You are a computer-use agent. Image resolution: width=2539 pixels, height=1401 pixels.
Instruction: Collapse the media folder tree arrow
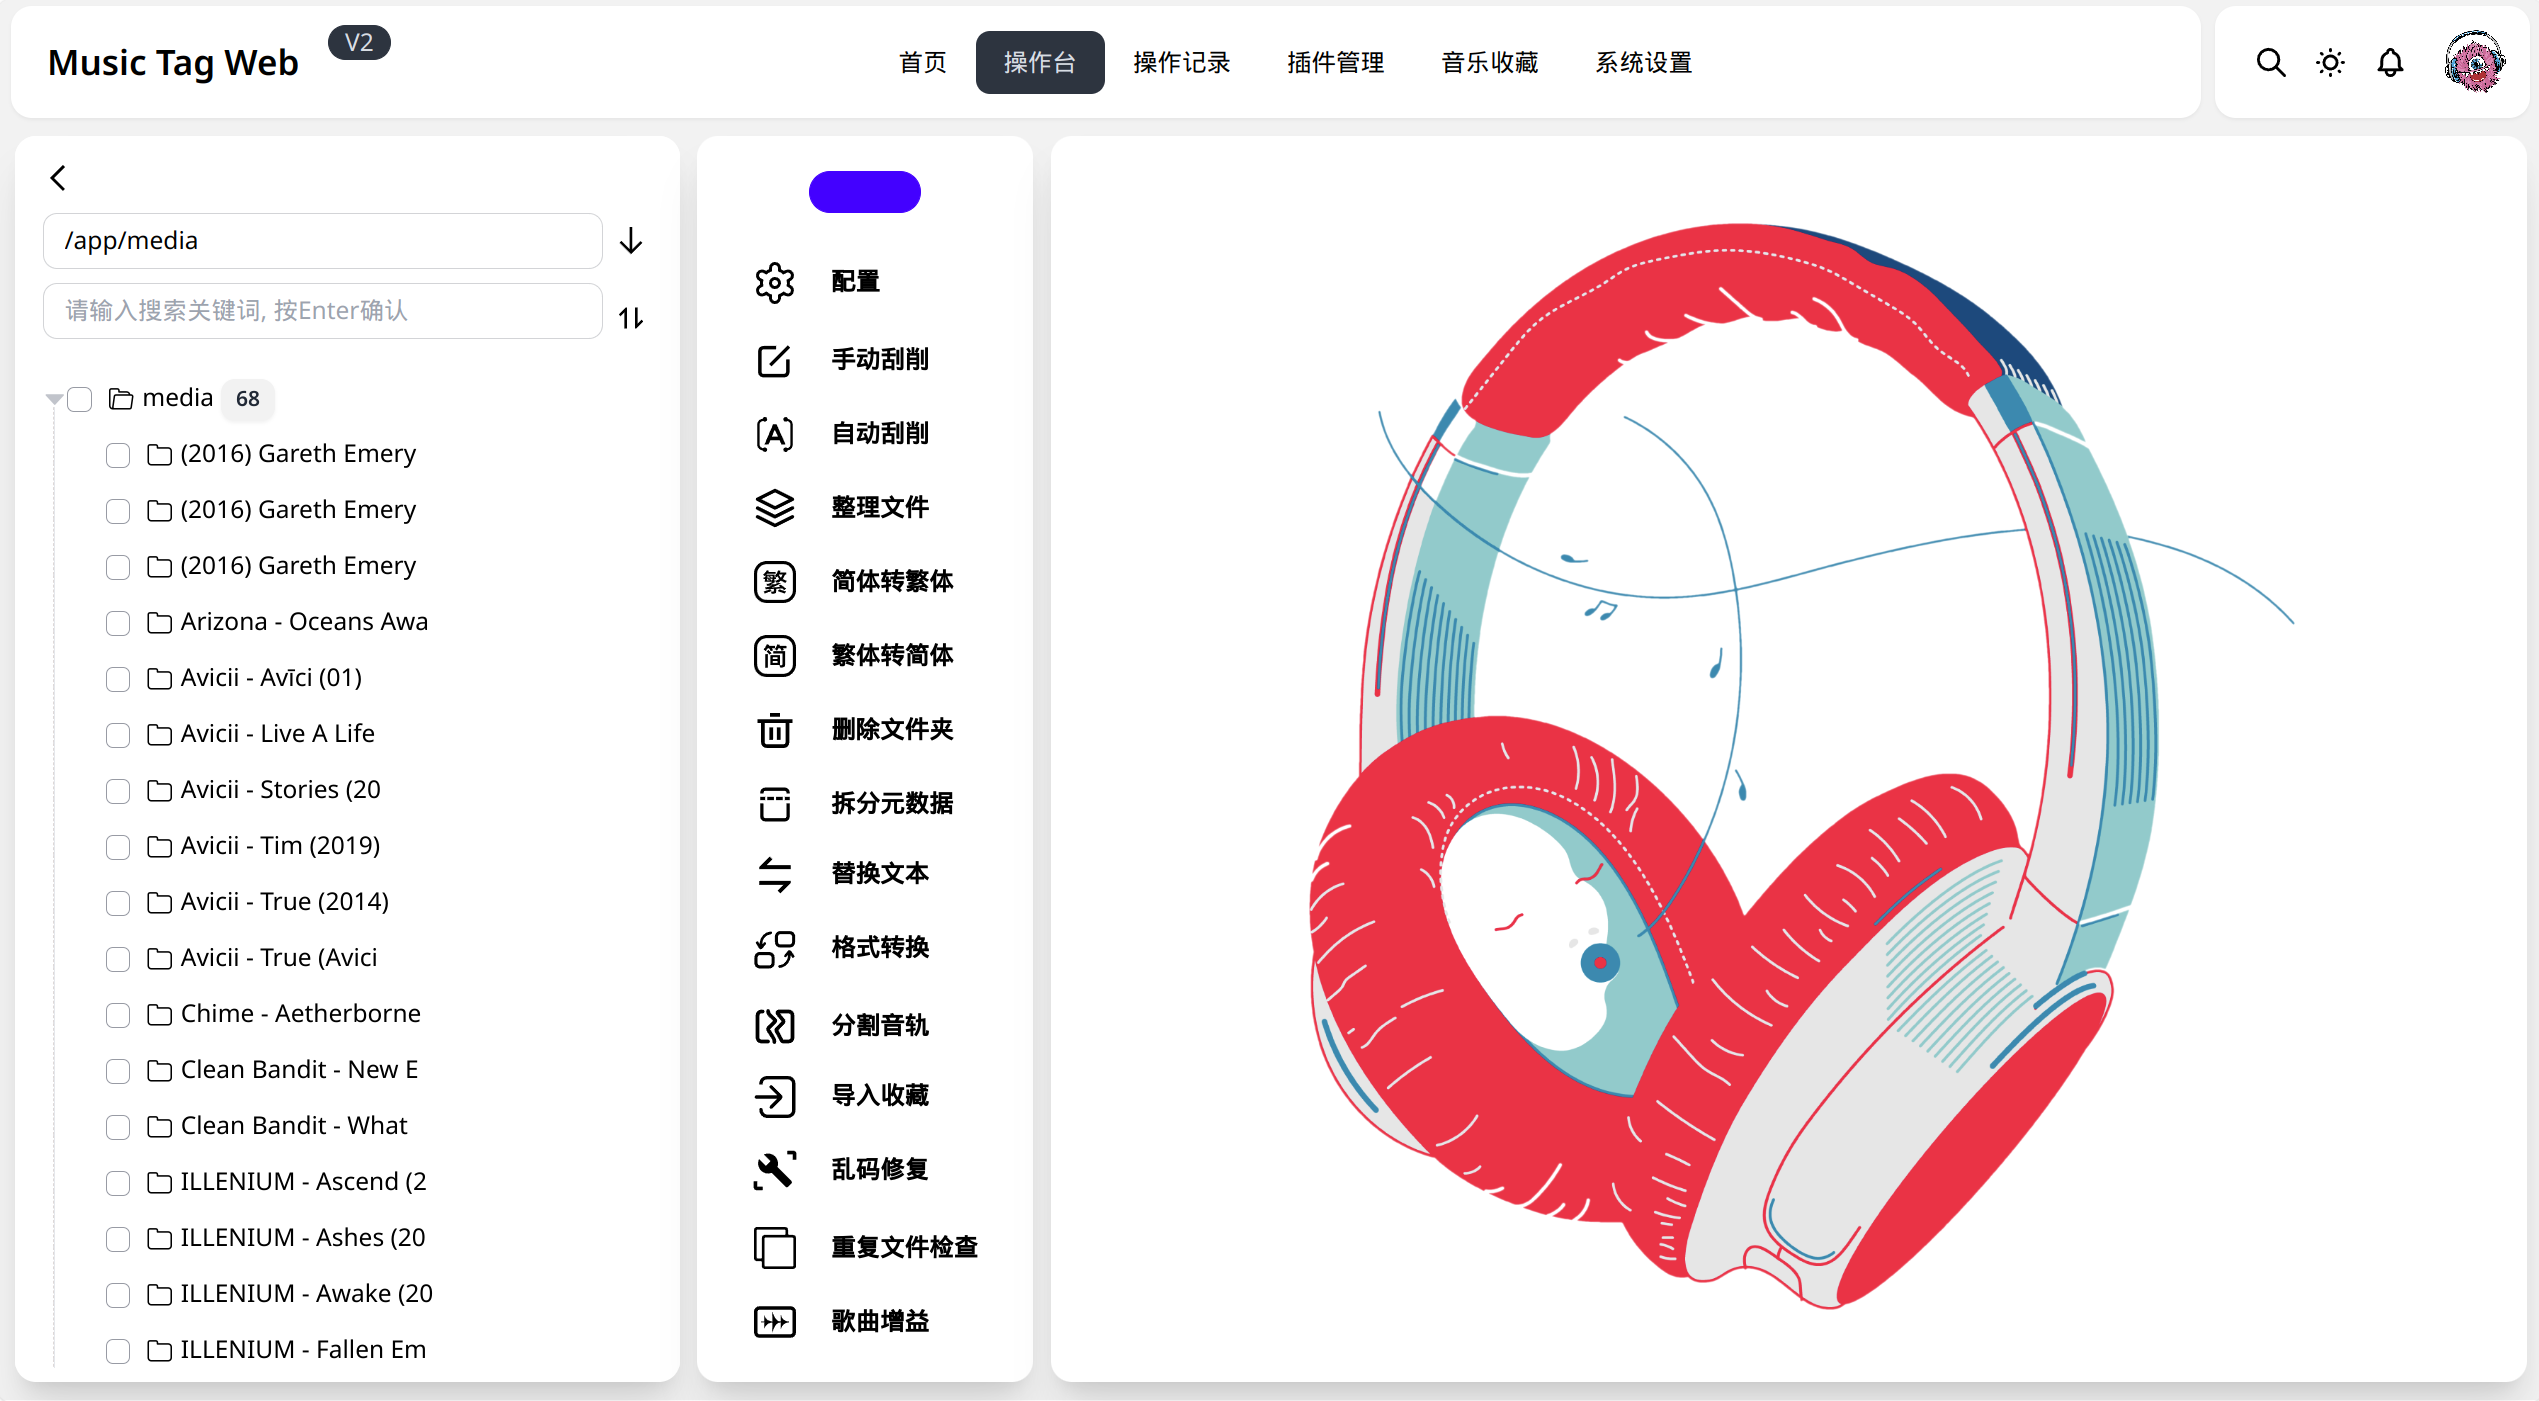pyautogui.click(x=54, y=399)
